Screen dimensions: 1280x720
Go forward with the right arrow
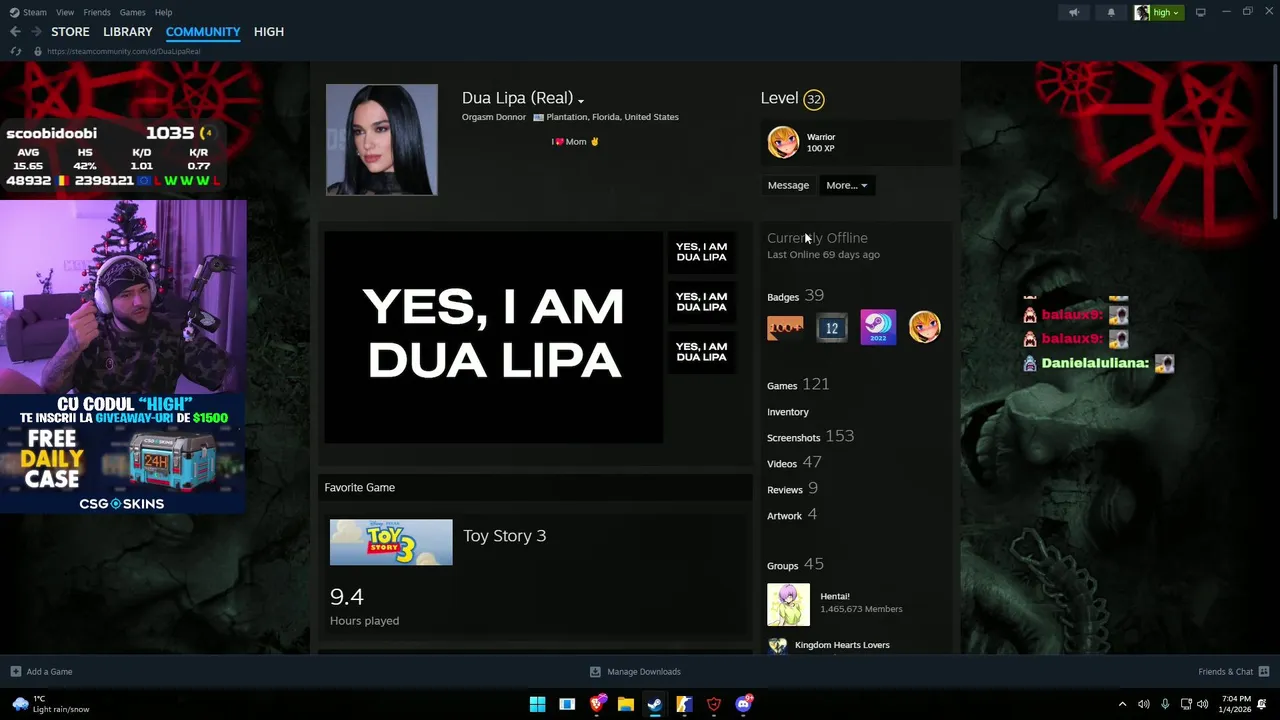click(36, 32)
